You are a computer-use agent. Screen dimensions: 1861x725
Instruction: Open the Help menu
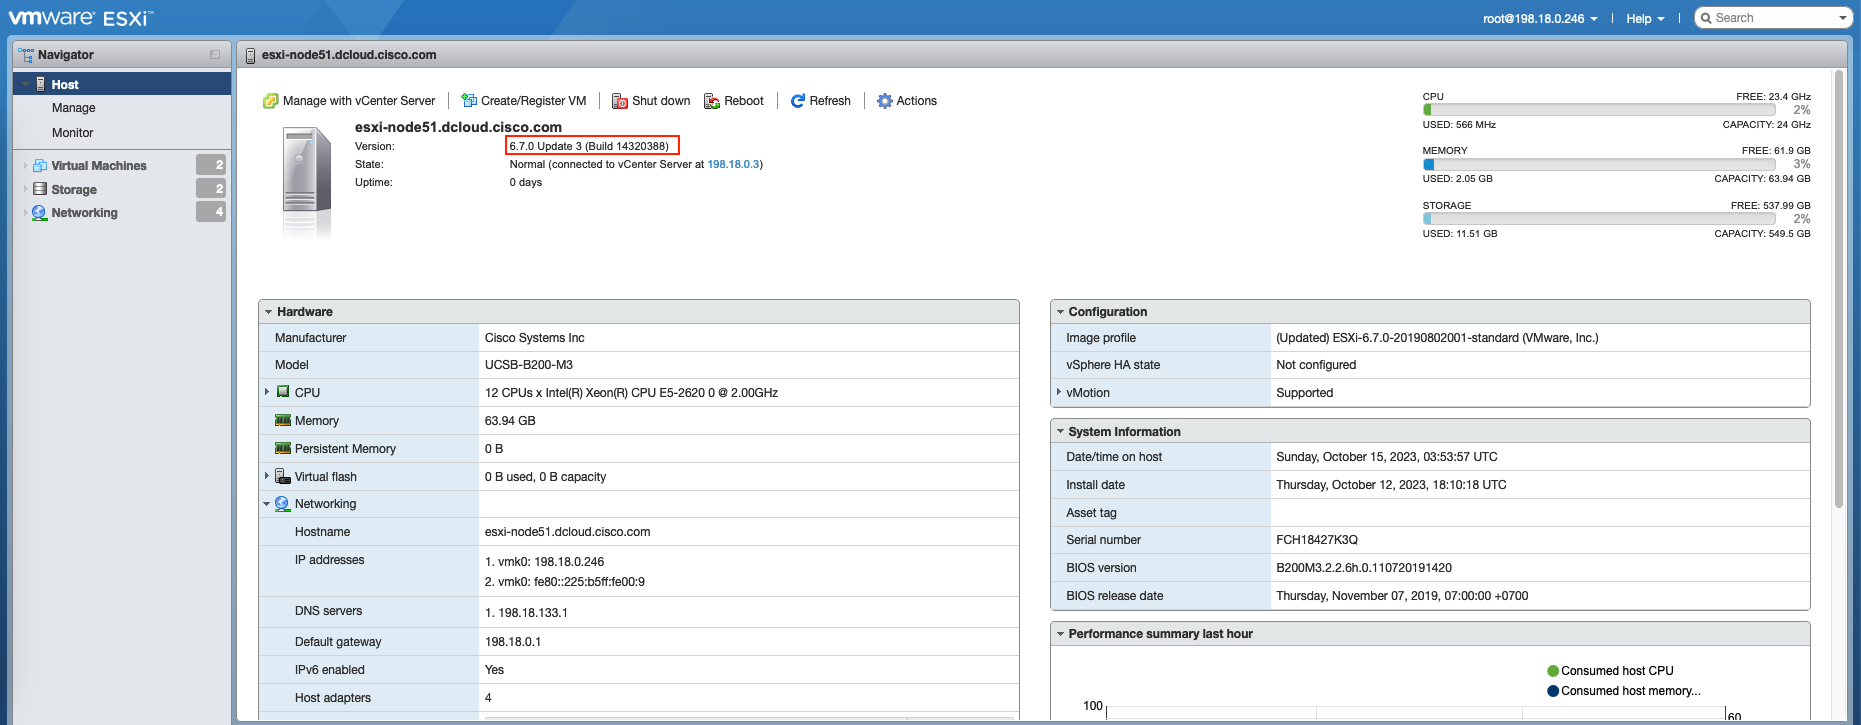1645,18
